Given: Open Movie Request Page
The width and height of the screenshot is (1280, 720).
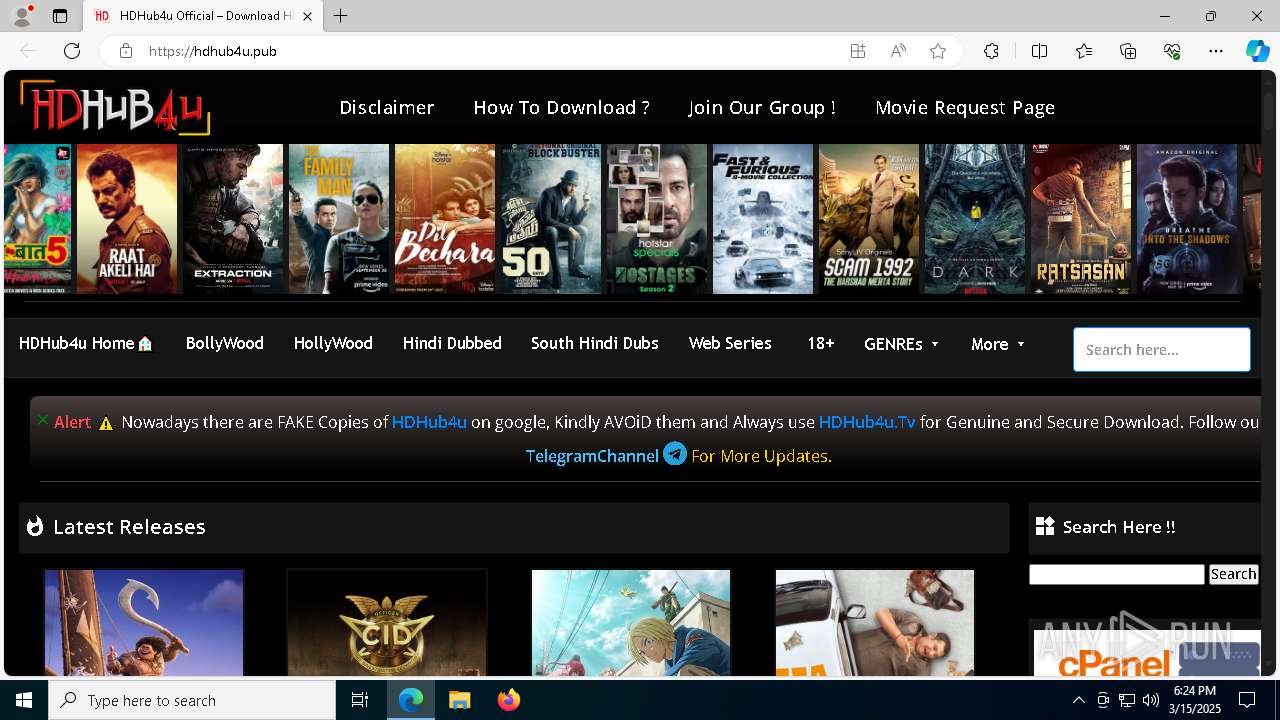Looking at the screenshot, I should click(965, 107).
